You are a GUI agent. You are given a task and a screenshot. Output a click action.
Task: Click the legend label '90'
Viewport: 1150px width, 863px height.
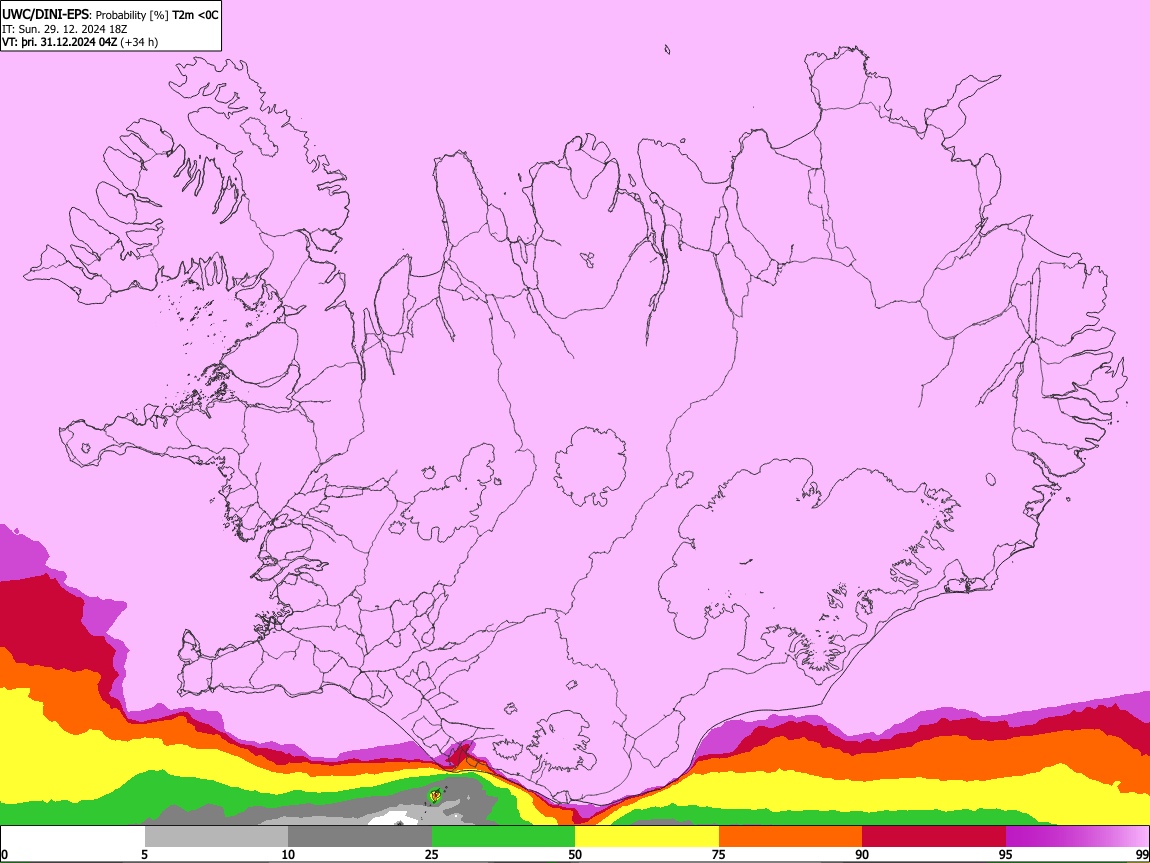(x=862, y=855)
